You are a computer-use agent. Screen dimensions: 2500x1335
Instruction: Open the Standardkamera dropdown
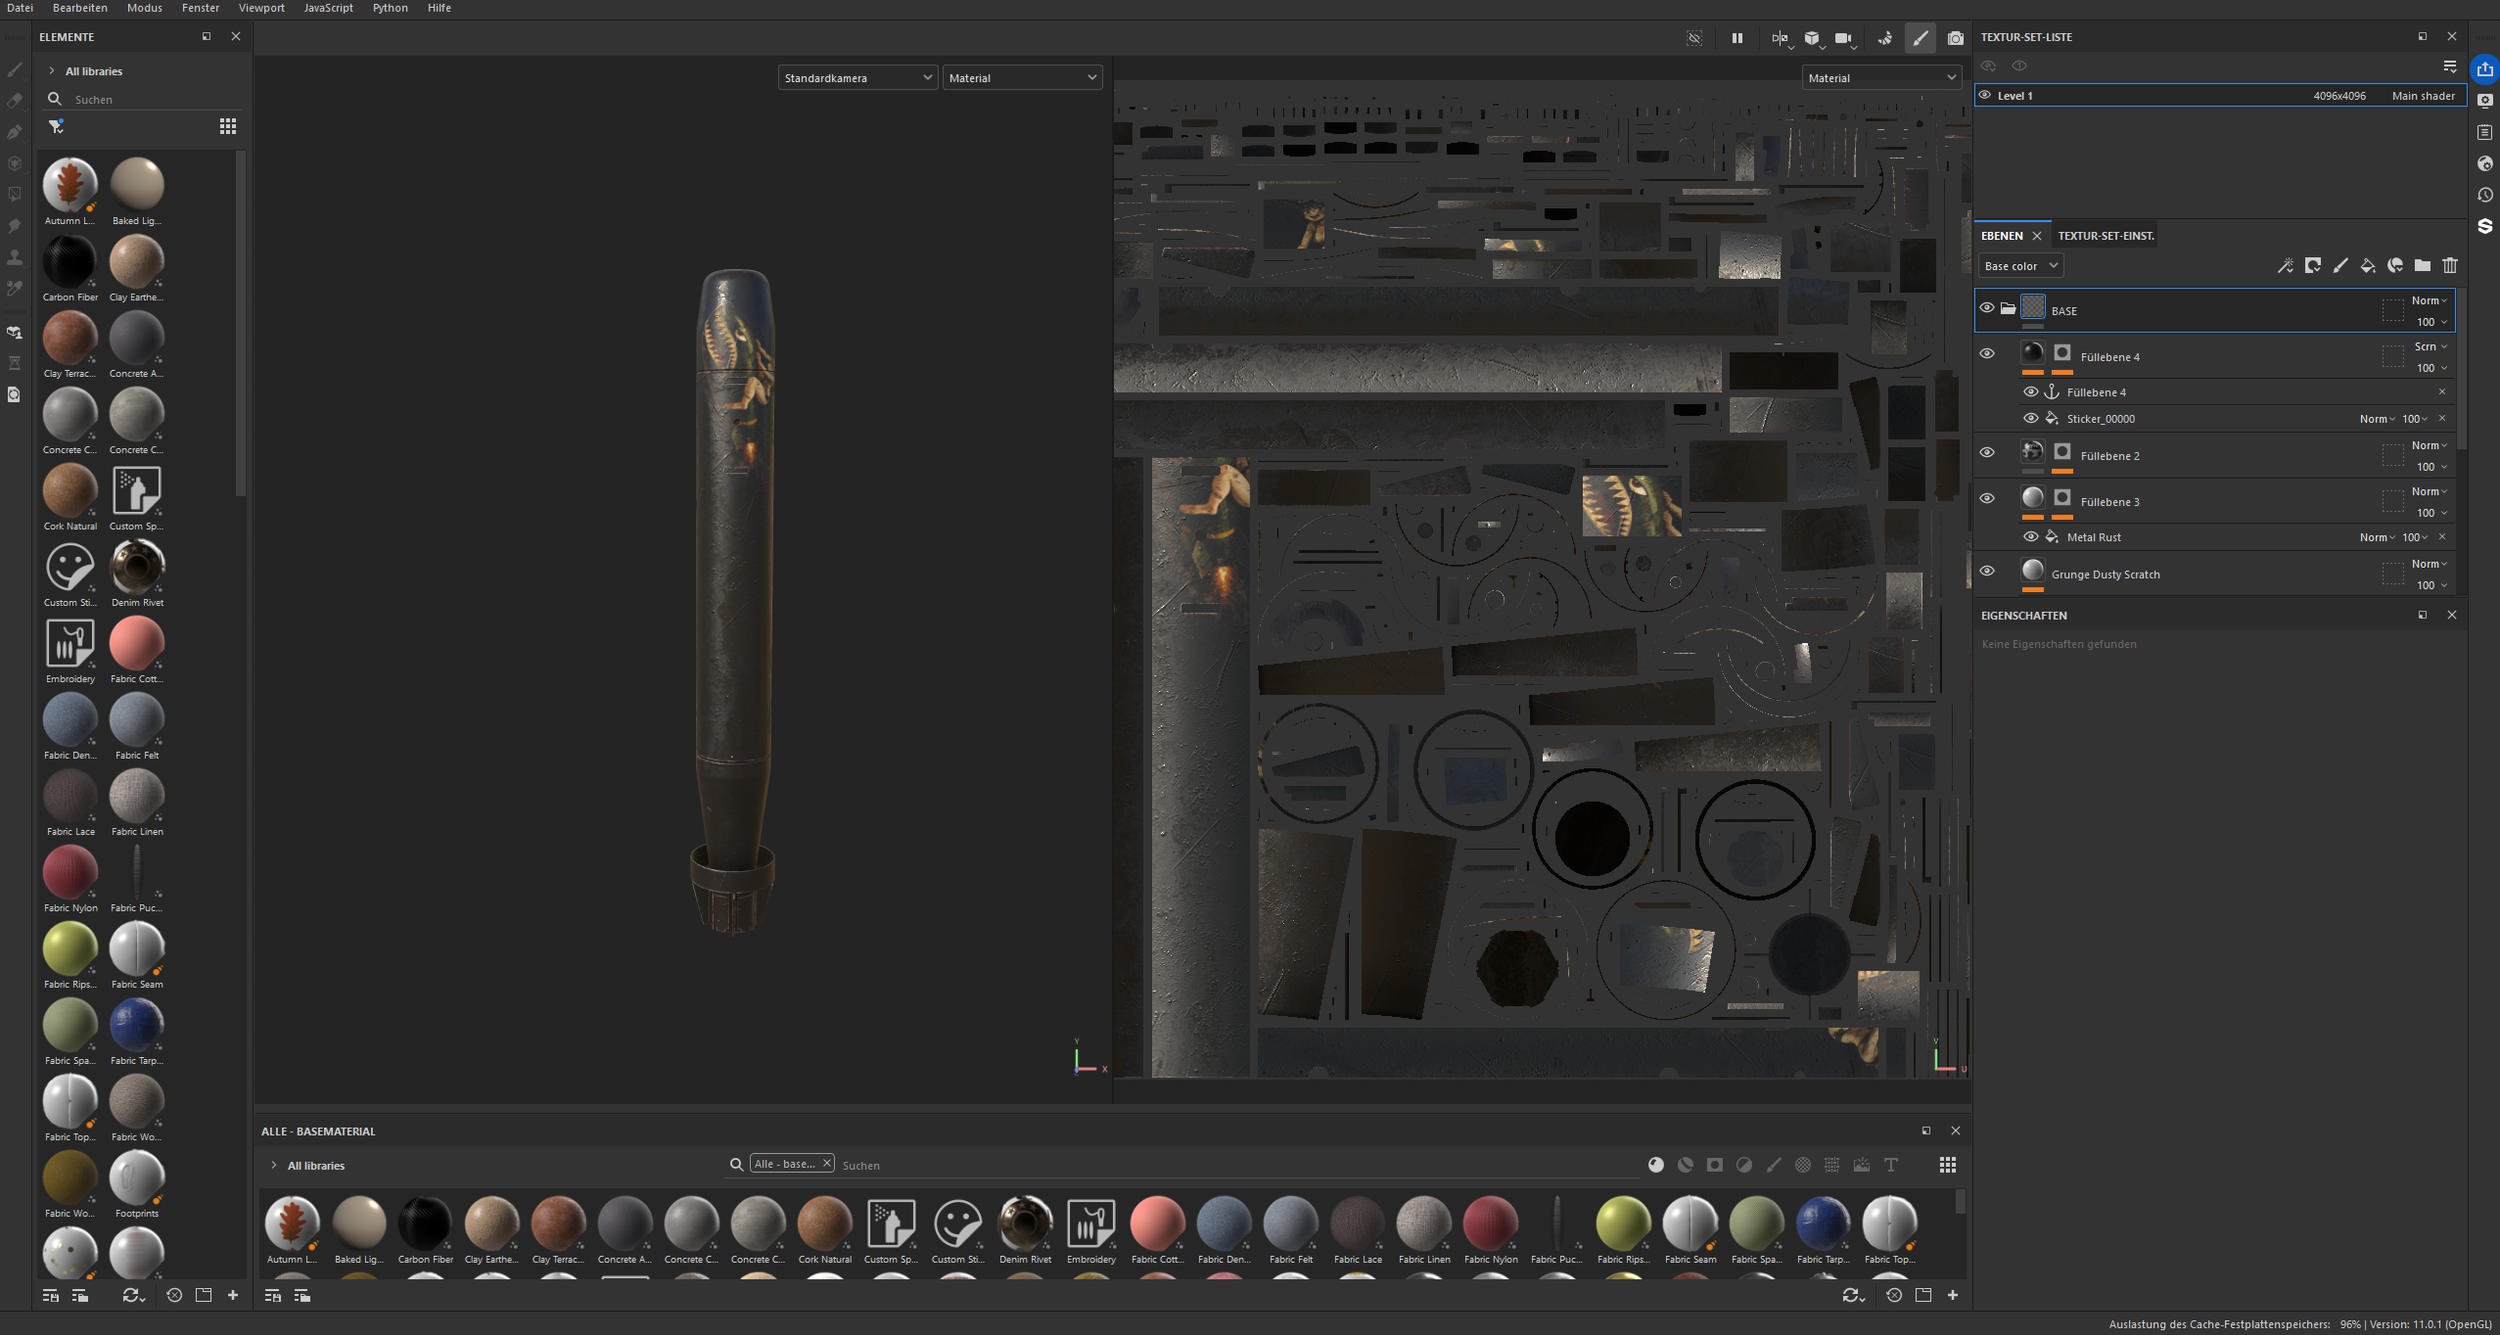(857, 78)
